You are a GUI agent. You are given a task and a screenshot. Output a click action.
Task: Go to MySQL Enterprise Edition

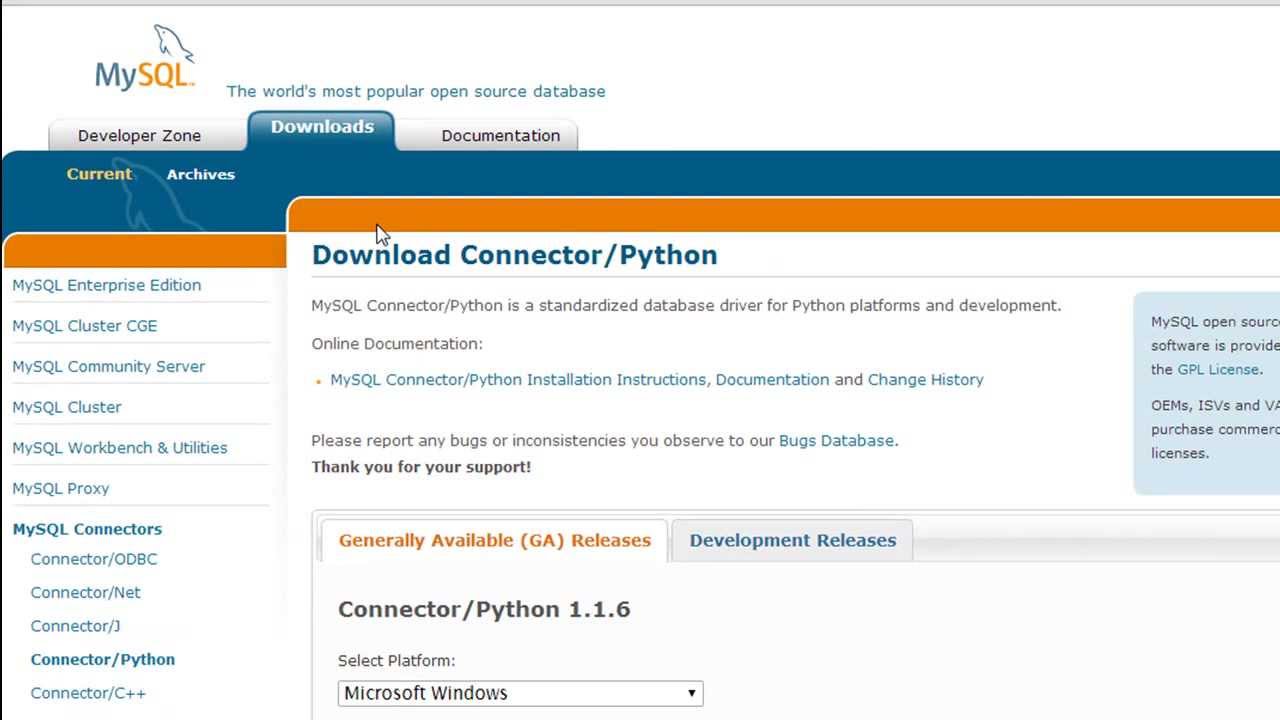[x=106, y=285]
